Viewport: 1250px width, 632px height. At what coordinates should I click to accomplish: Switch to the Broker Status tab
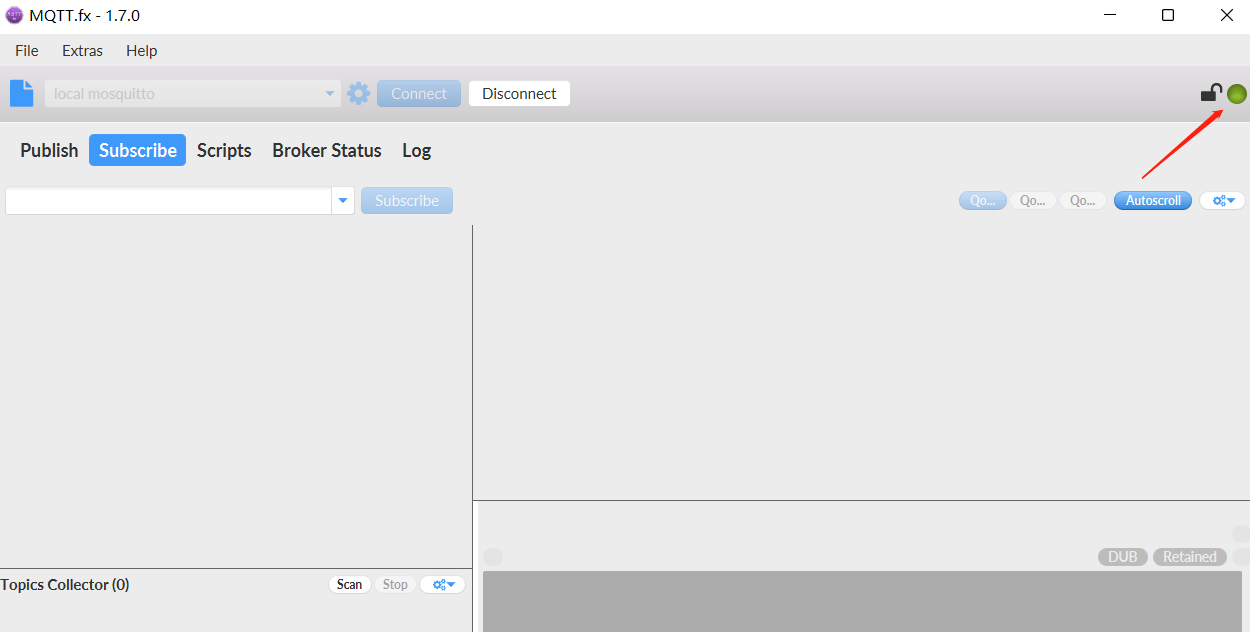tap(327, 150)
